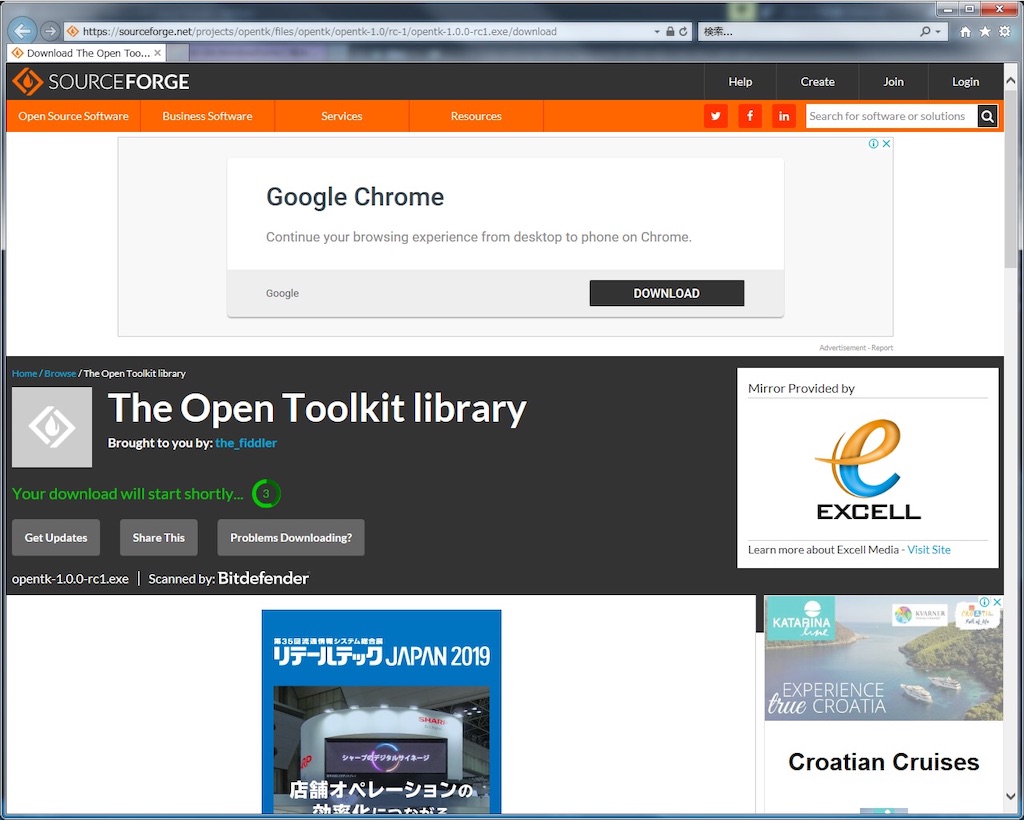Click the project placeholder icon thumbnail

click(x=52, y=427)
